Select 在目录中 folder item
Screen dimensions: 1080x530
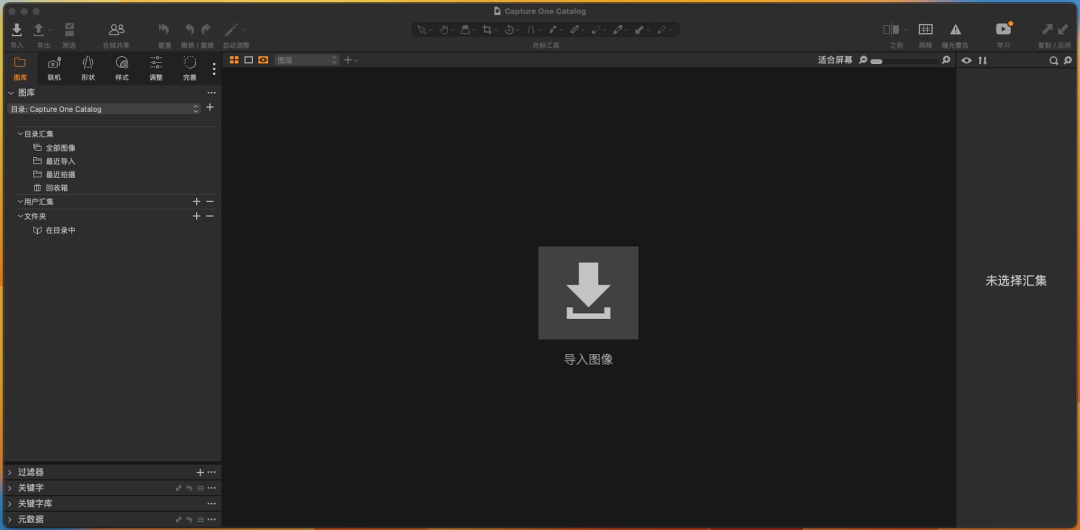pyautogui.click(x=61, y=230)
